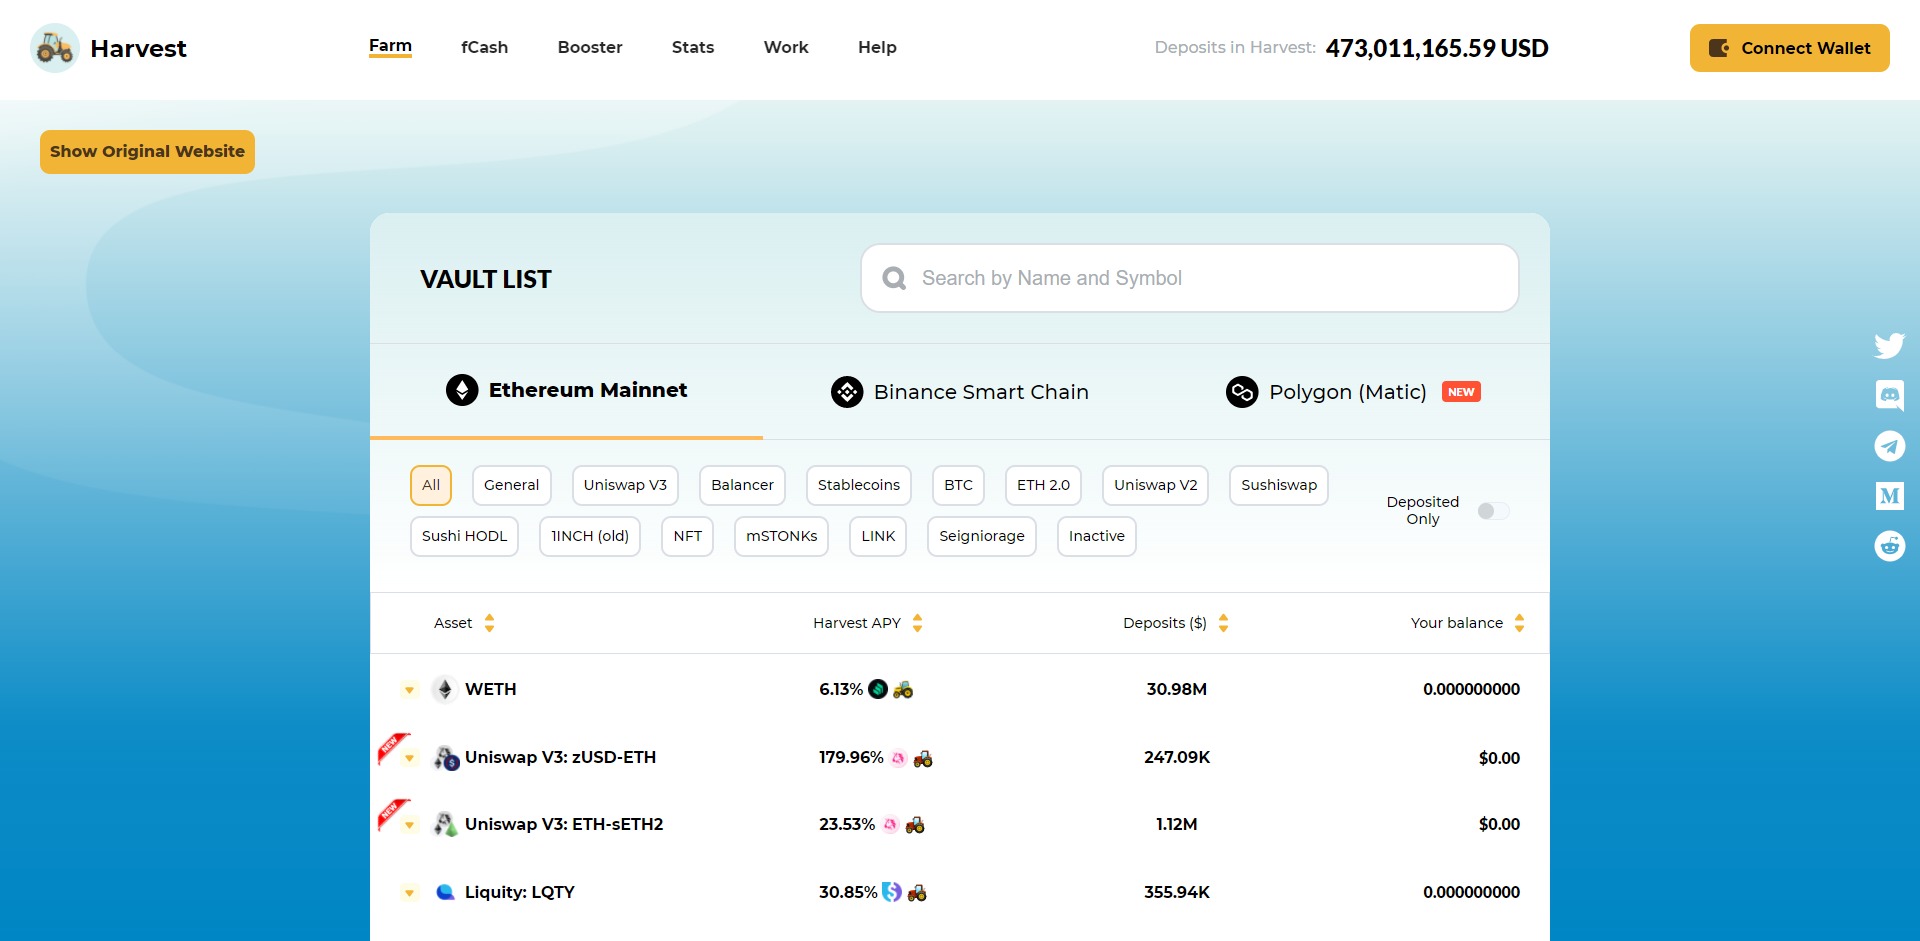Viewport: 1920px width, 941px height.
Task: Click the green reward icon beside 6.13%
Action: (x=878, y=689)
